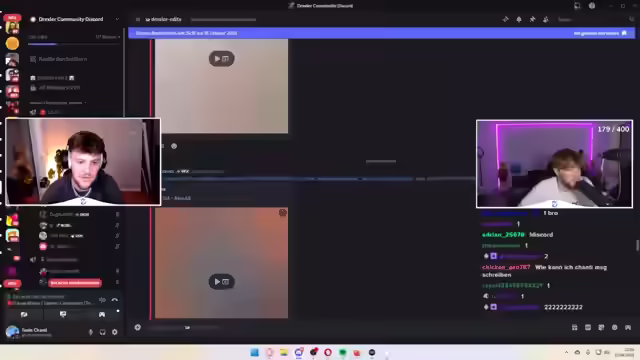The width and height of the screenshot is (640, 360).
Task: Play the upper video attachment
Action: point(222,59)
